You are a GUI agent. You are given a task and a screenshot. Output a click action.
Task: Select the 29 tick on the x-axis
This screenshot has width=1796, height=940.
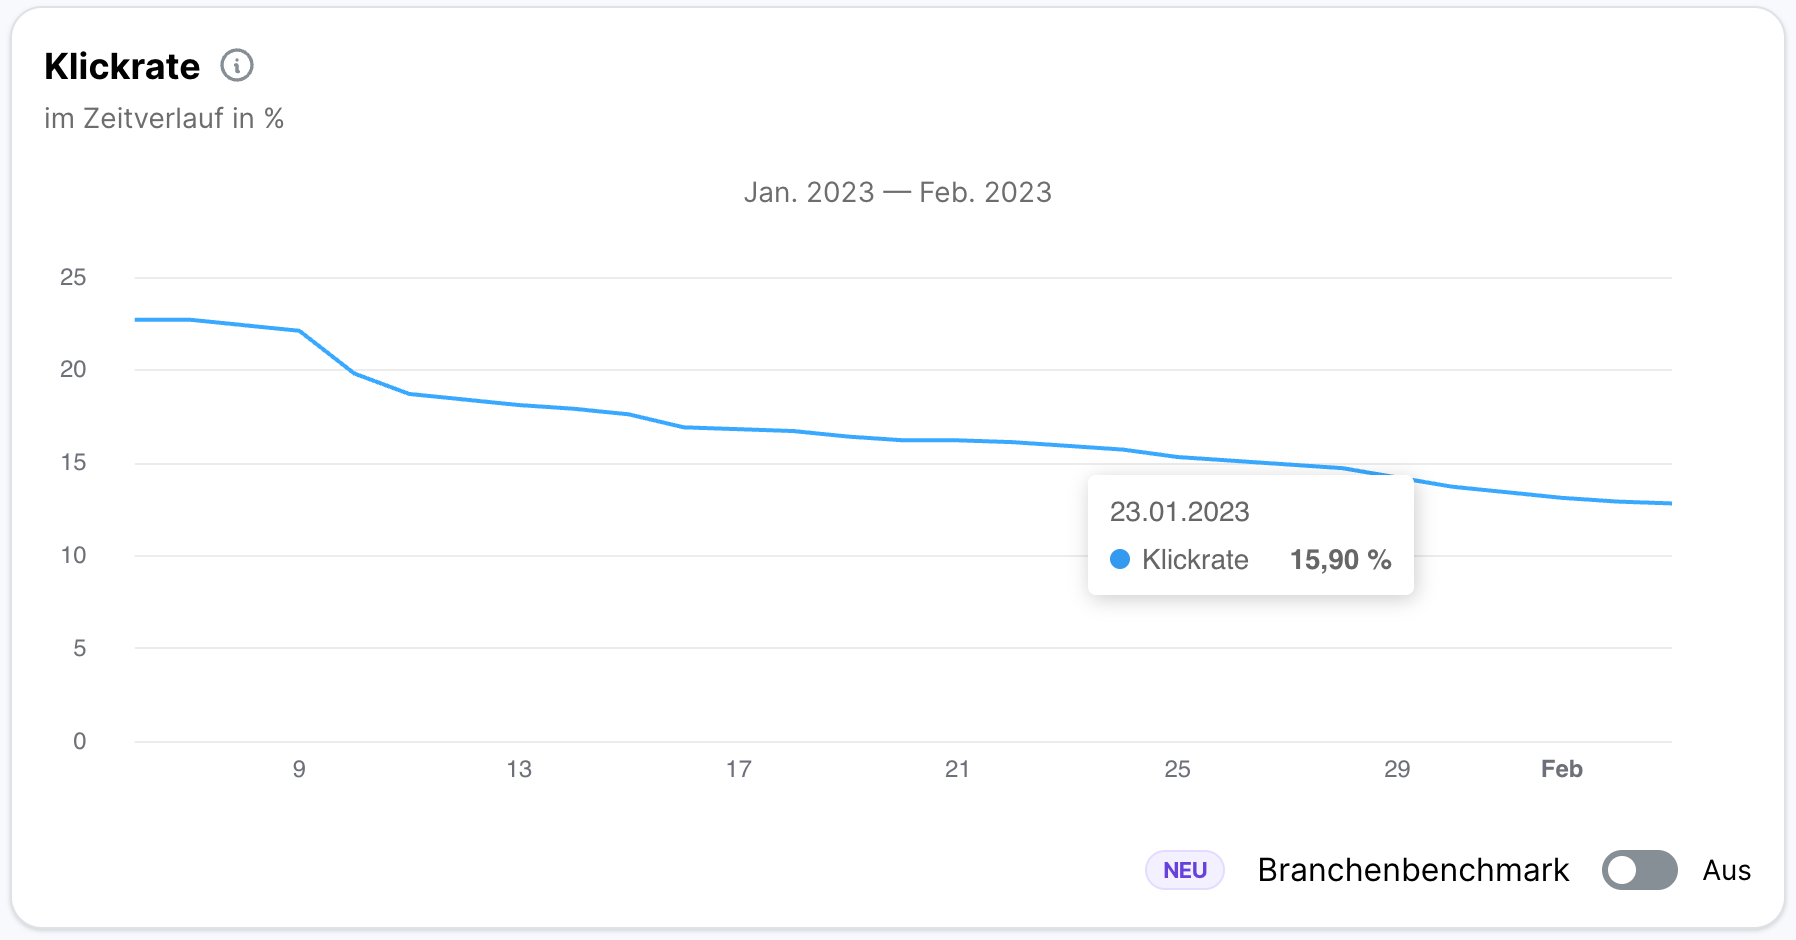[x=1397, y=769]
